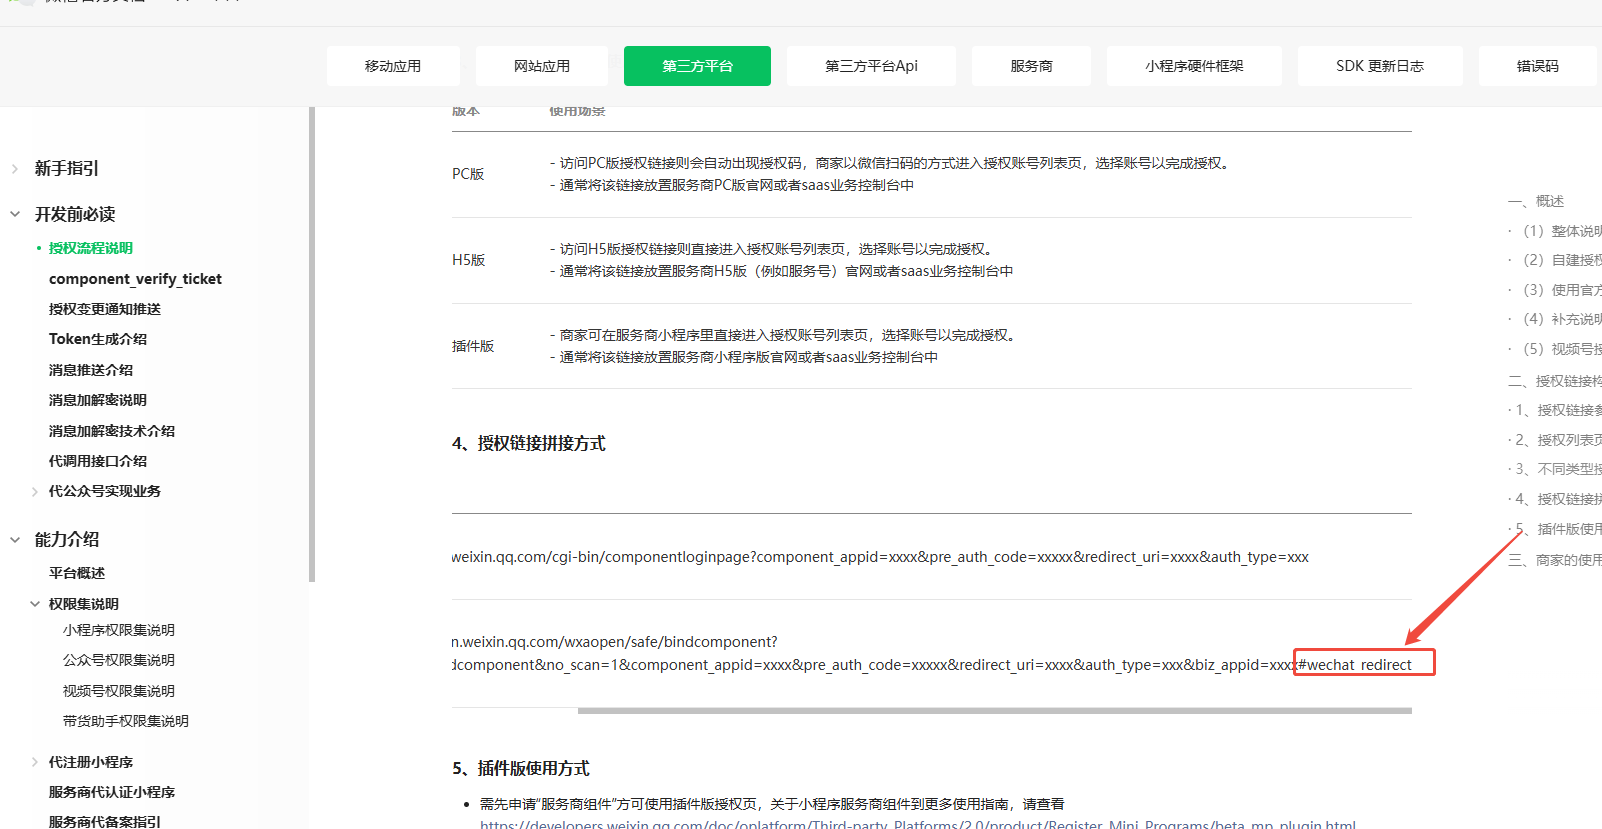This screenshot has height=829, width=1602.
Task: Open the 第三方平台Api tab
Action: [x=871, y=66]
